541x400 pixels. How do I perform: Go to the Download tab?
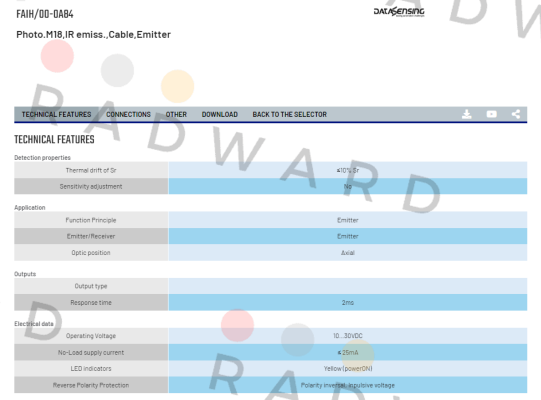pyautogui.click(x=219, y=114)
